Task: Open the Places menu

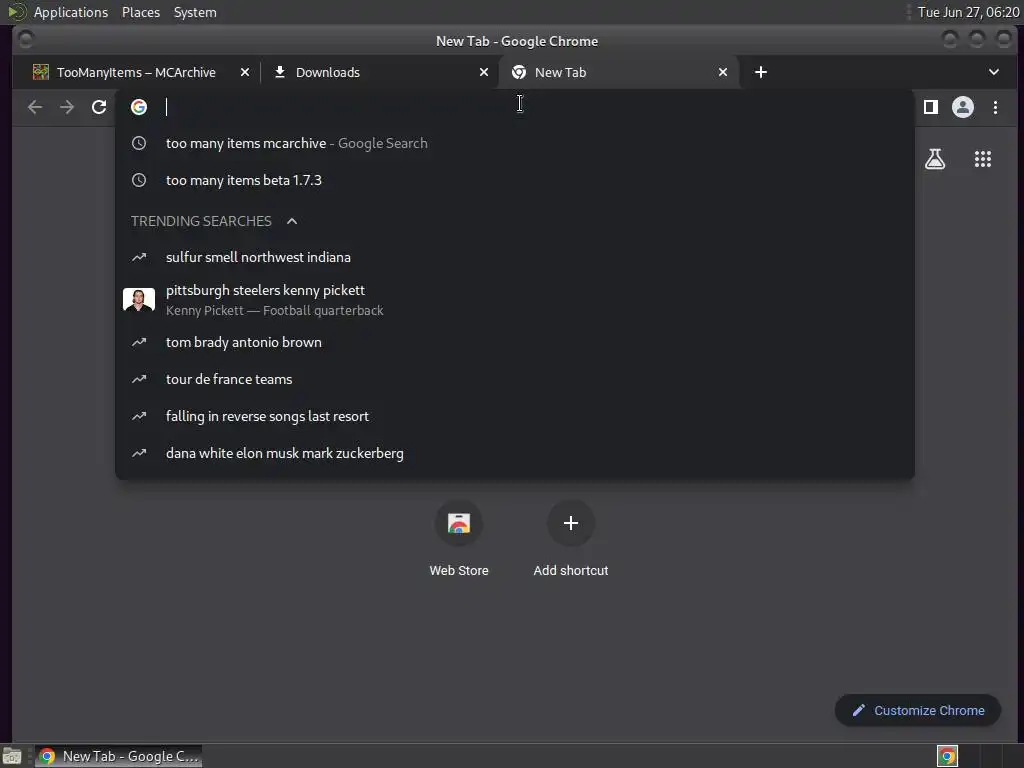Action: click(141, 12)
